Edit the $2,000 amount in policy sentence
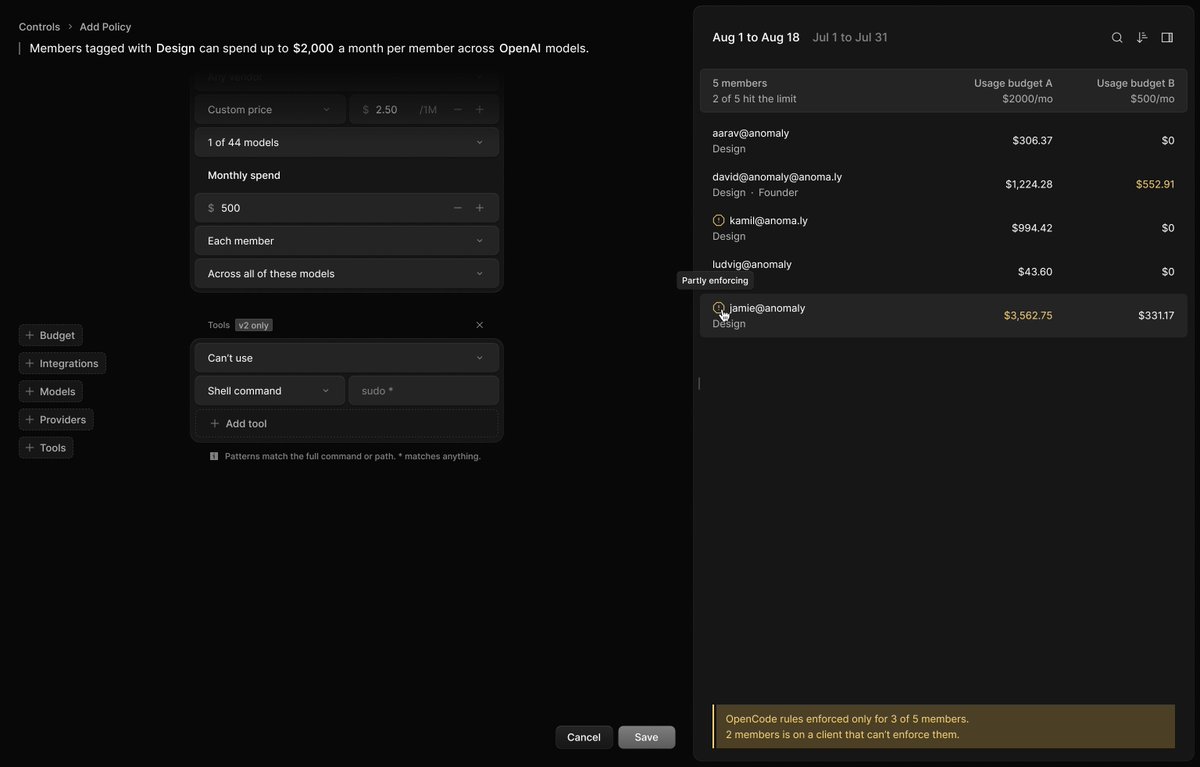The image size is (1200, 767). coord(313,48)
